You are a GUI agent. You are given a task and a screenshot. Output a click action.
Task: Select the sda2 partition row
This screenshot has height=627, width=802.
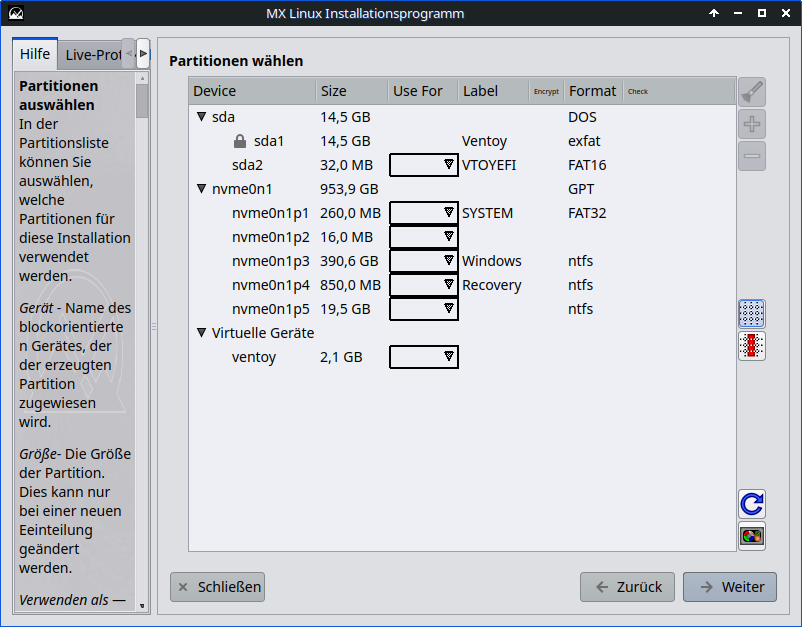pyautogui.click(x=462, y=165)
